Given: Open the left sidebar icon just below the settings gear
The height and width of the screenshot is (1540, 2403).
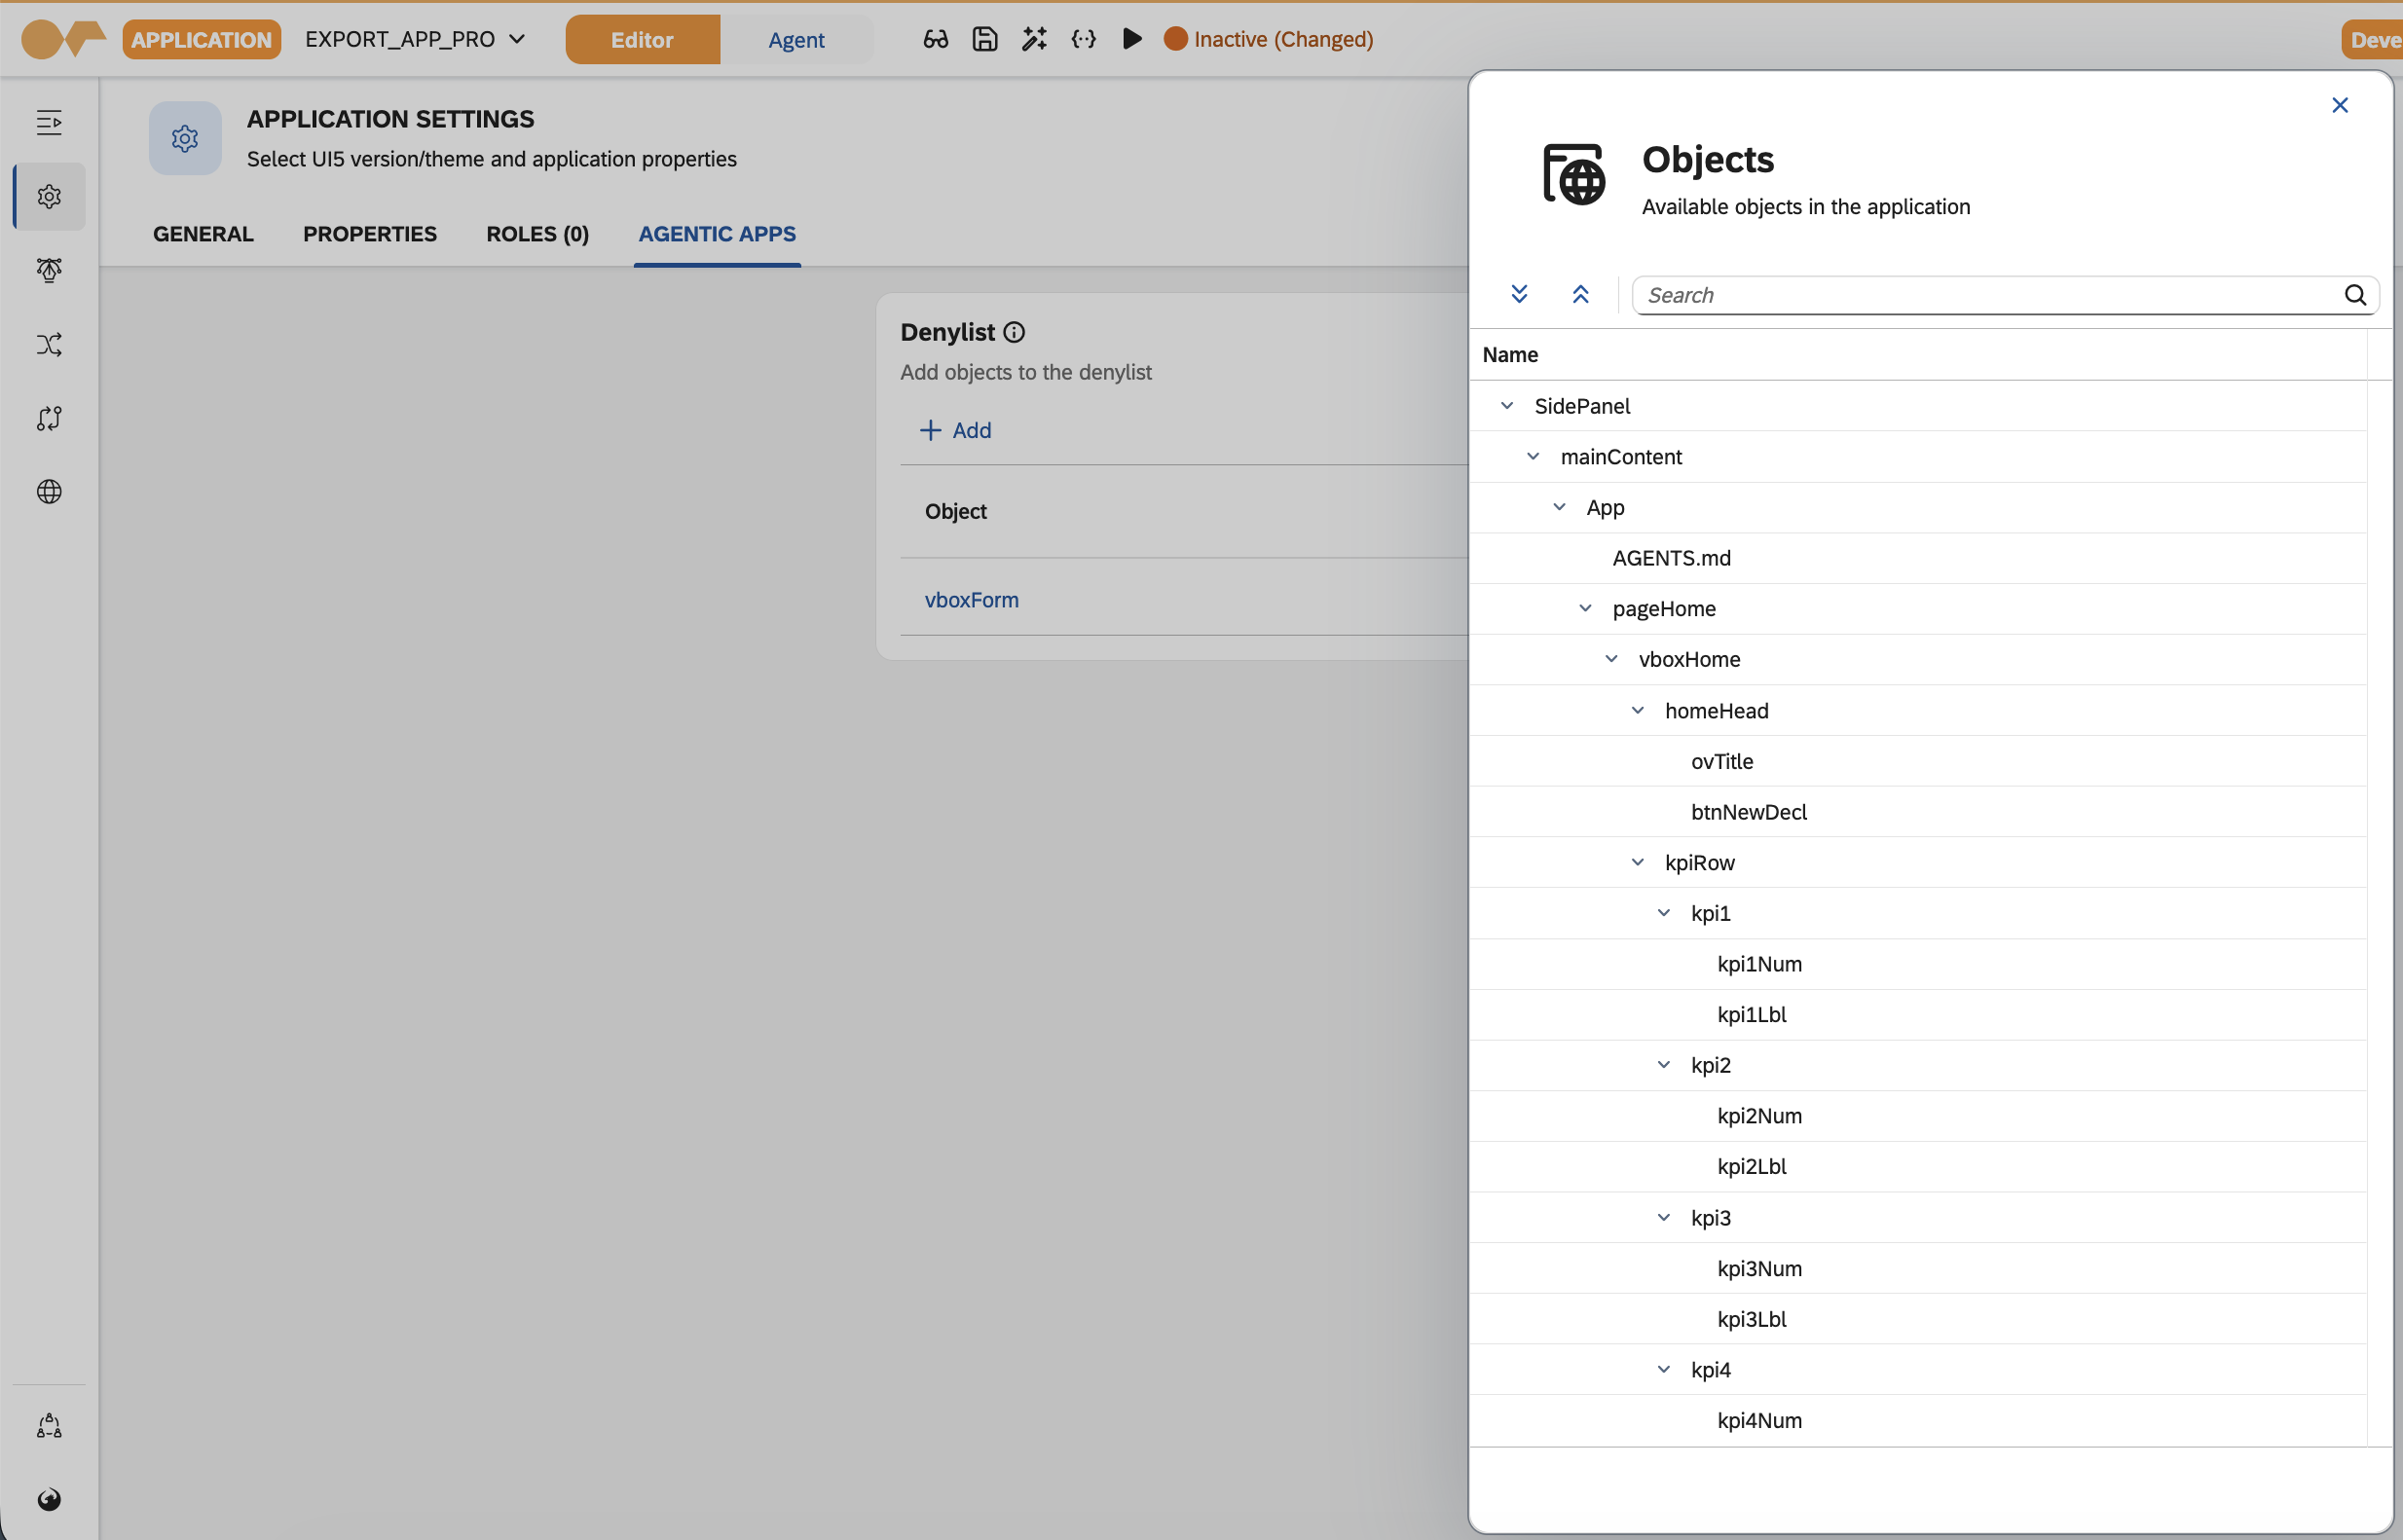Looking at the screenshot, I should (49, 270).
